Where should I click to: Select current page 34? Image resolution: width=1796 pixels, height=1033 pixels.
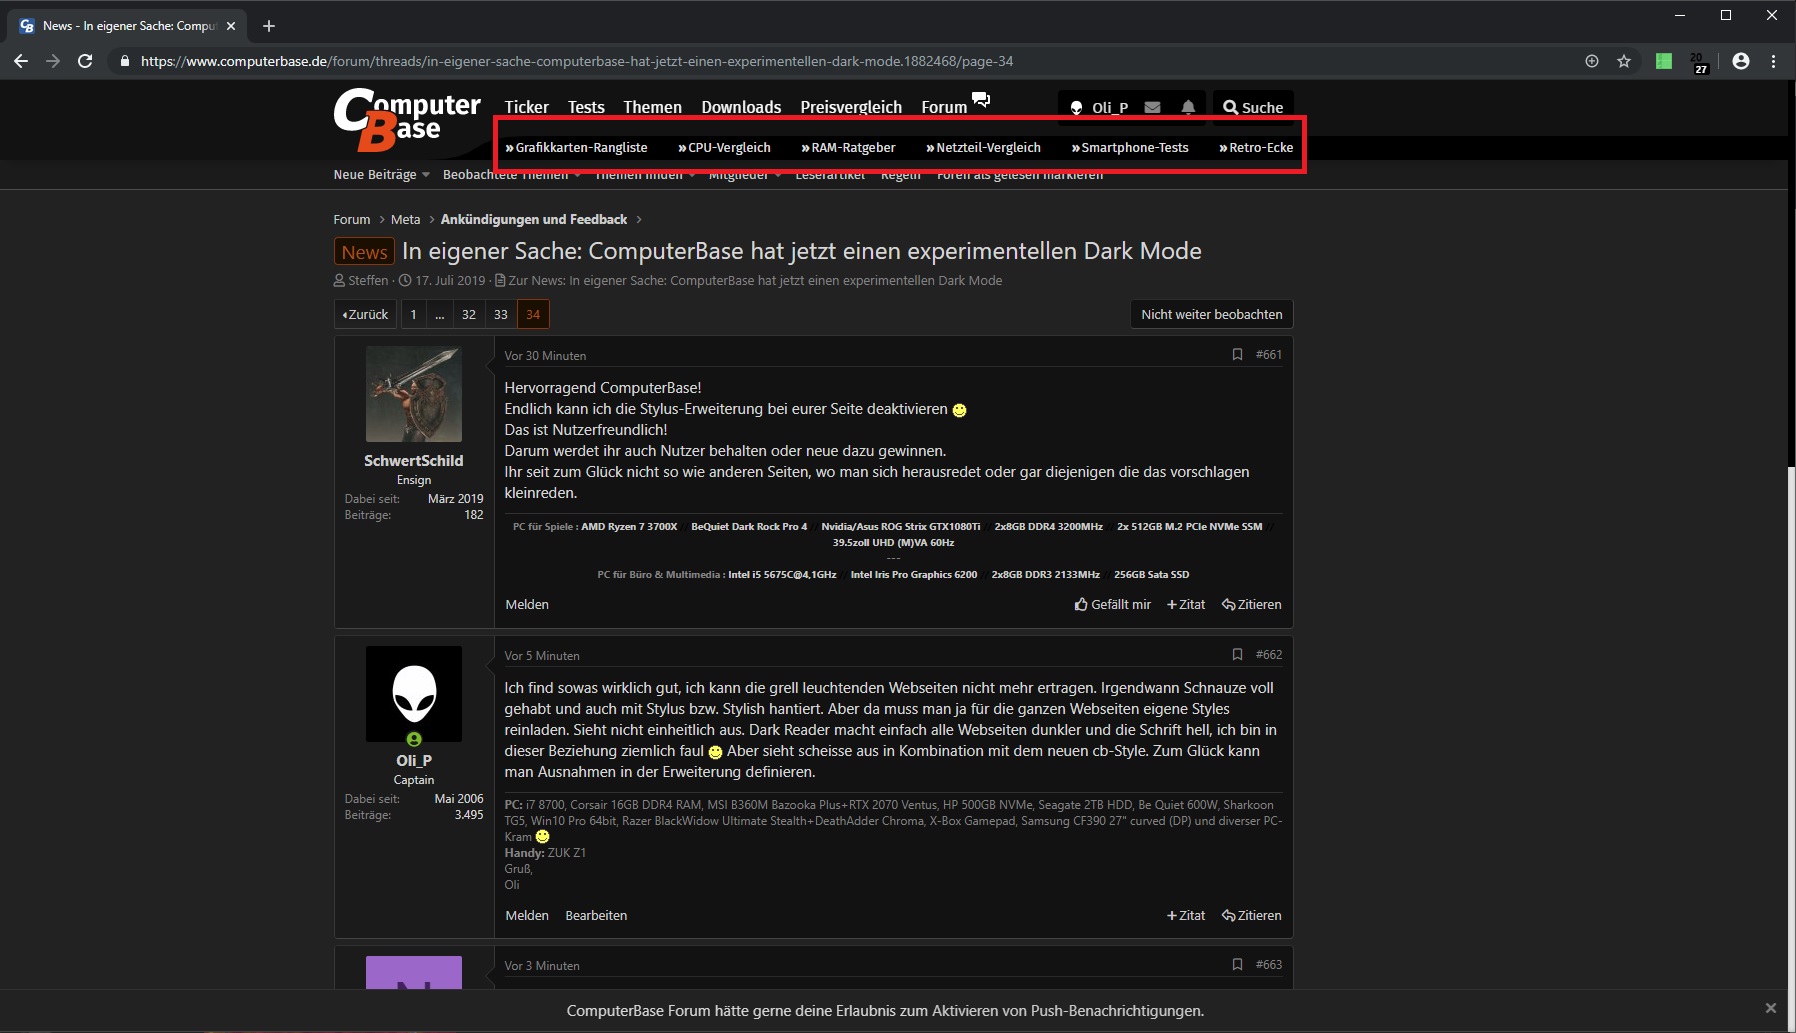click(x=533, y=314)
